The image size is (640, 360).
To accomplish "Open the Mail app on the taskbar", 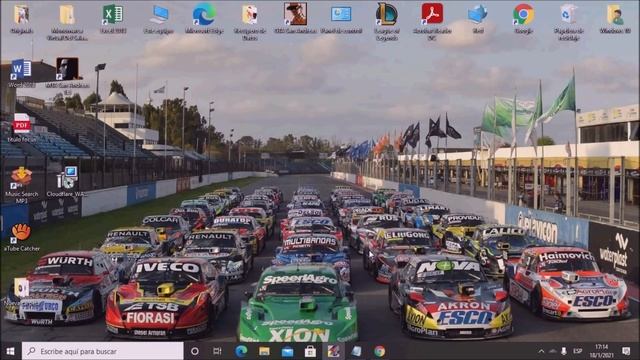I will tap(287, 351).
